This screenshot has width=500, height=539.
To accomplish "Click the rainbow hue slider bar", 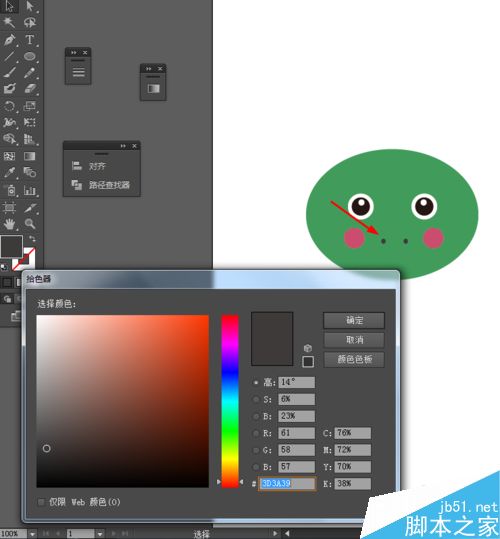I will click(230, 401).
